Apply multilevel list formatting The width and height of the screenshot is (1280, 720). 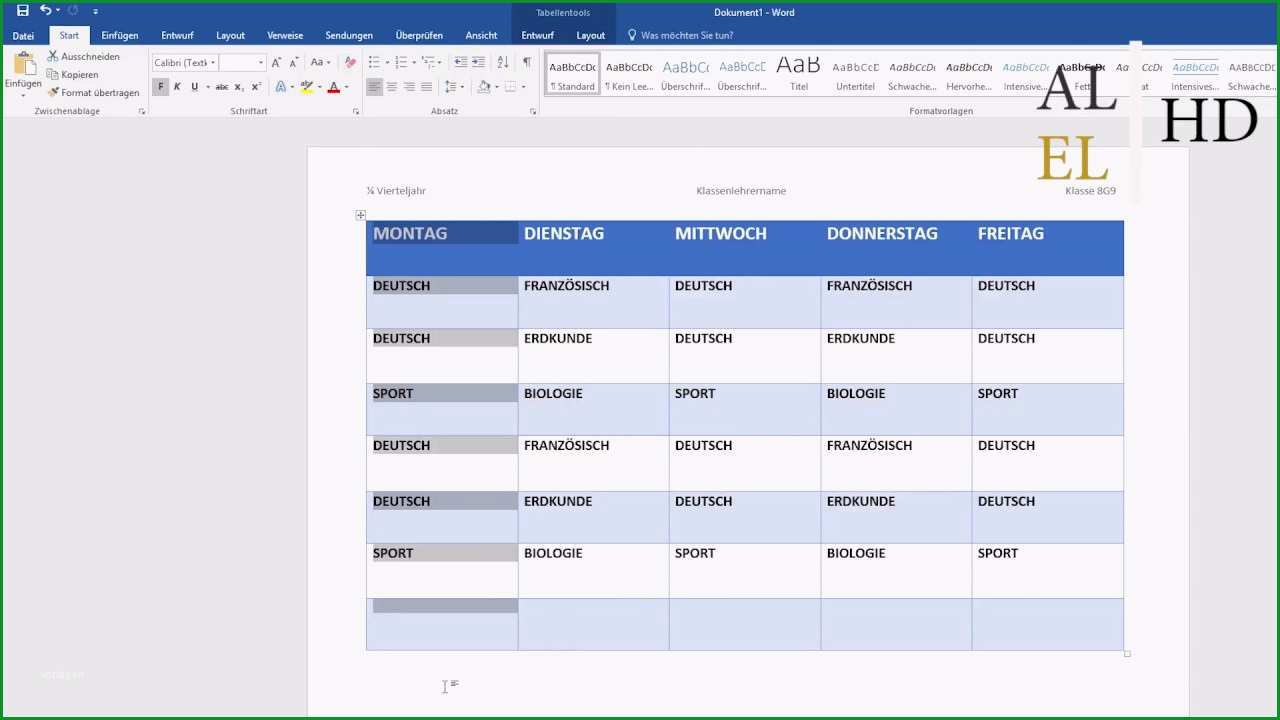(428, 62)
